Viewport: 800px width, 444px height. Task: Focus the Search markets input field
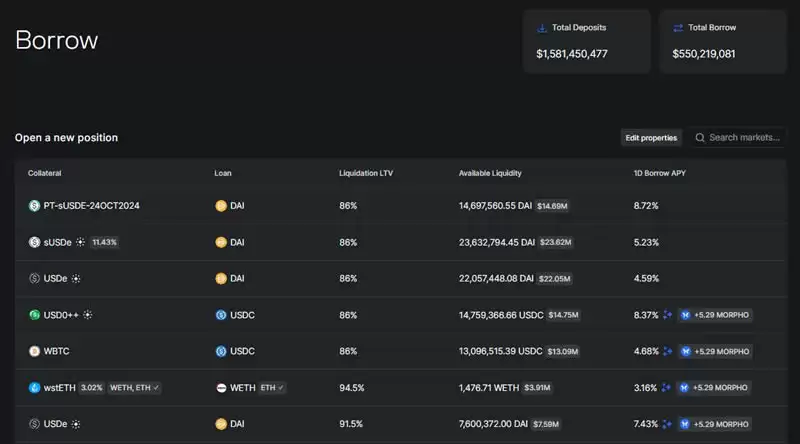pyautogui.click(x=744, y=138)
